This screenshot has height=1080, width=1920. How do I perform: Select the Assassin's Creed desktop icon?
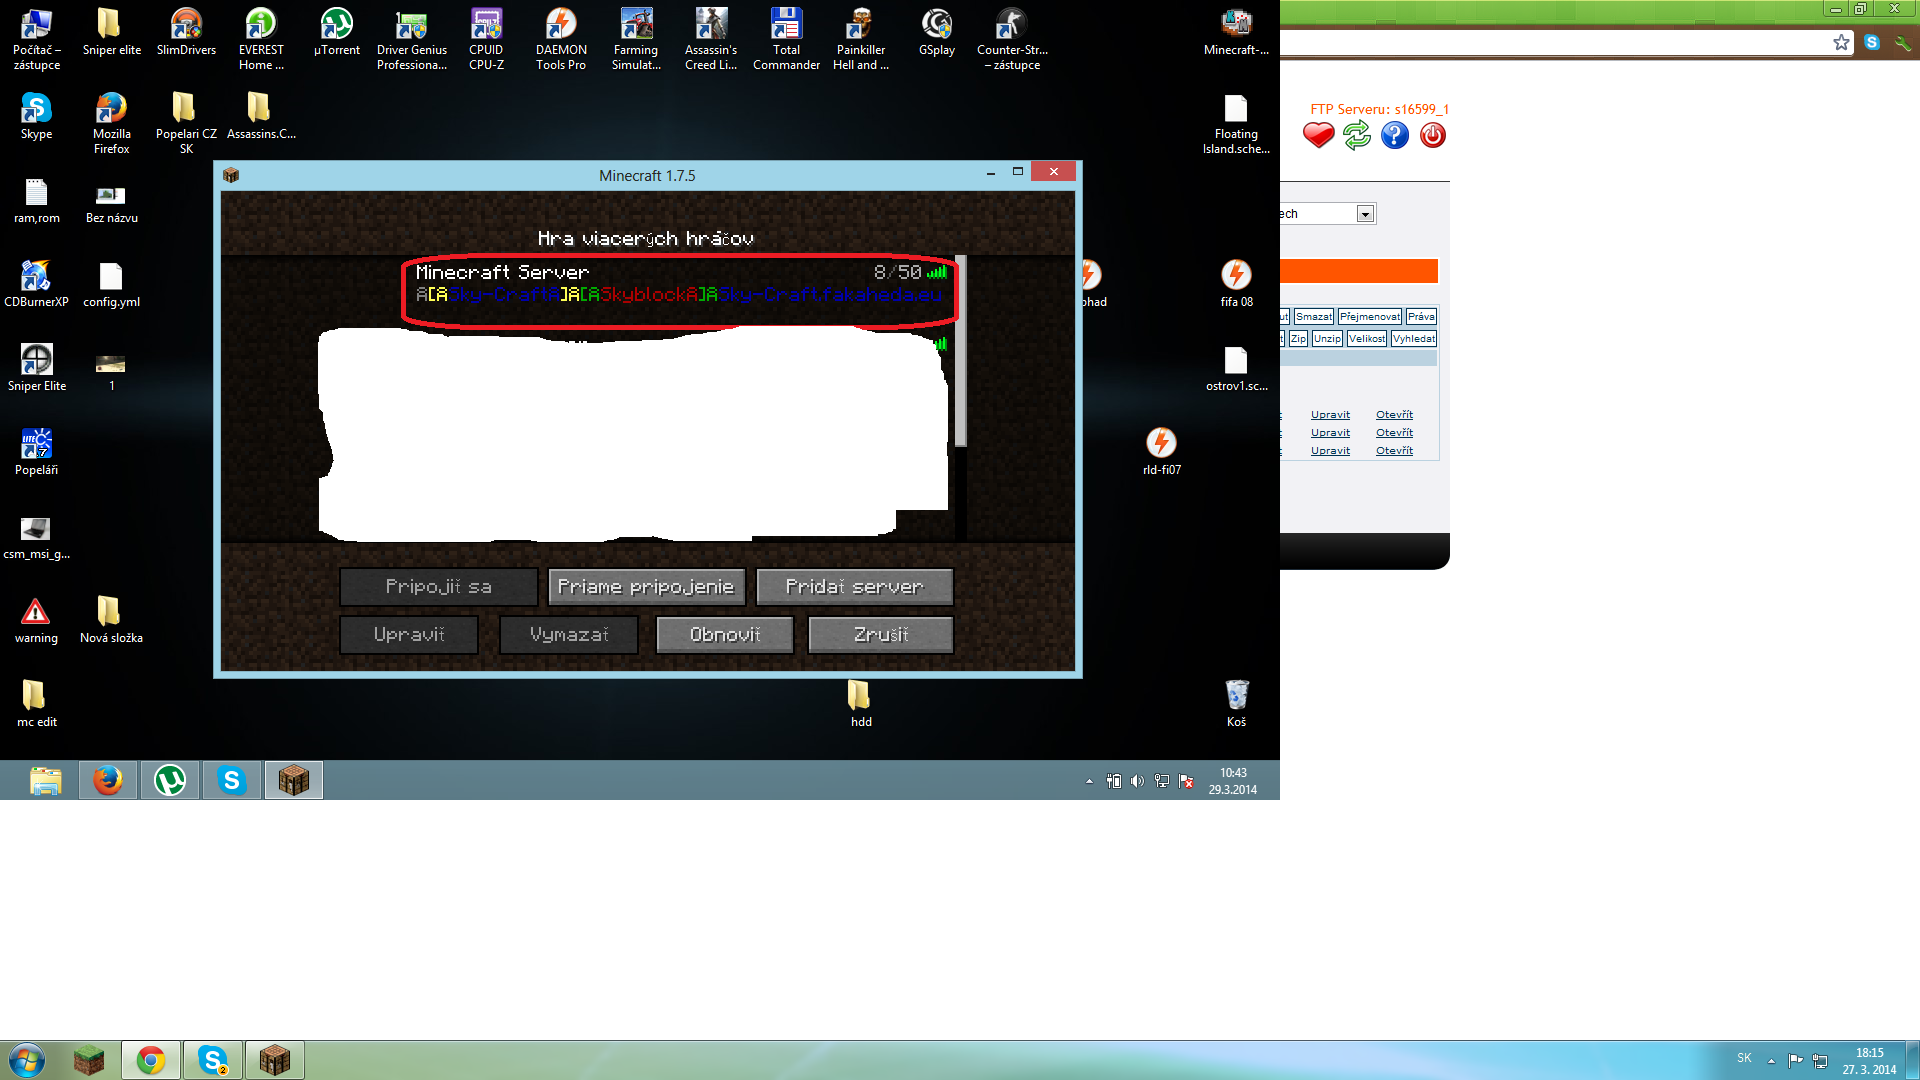(x=711, y=40)
